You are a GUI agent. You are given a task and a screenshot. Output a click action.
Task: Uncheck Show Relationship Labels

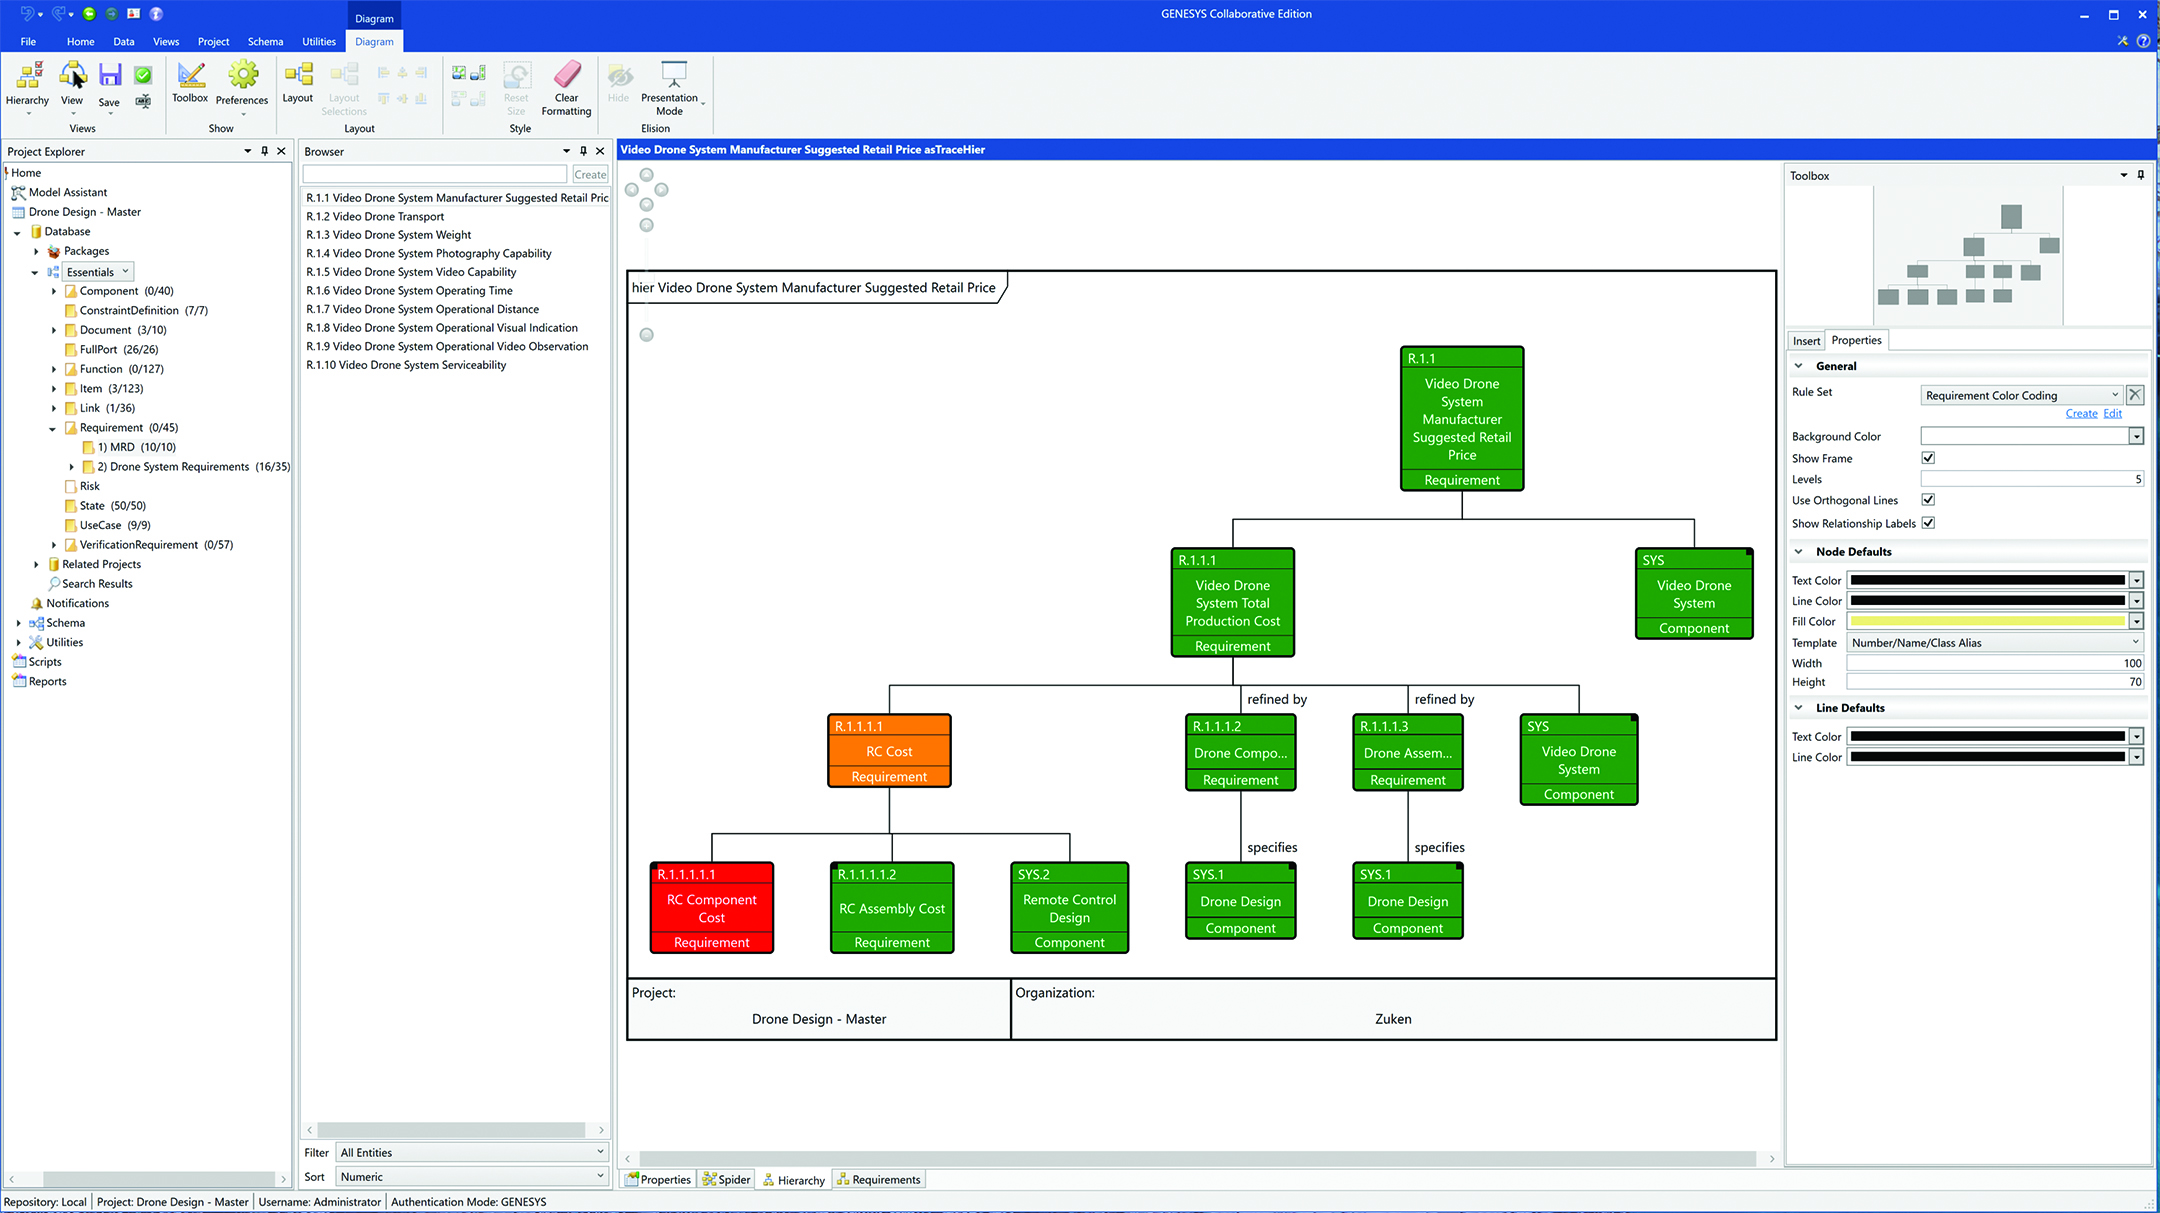coord(1928,523)
